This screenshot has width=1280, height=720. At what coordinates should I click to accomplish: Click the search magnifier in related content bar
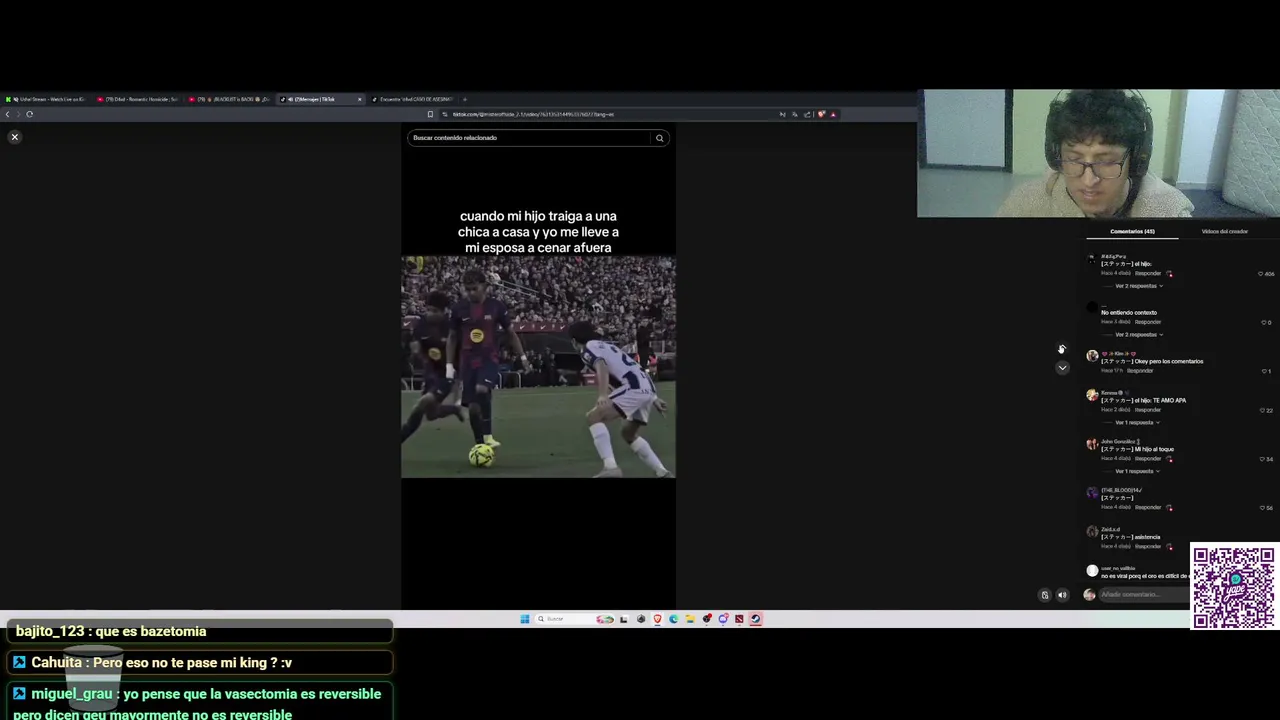[659, 138]
